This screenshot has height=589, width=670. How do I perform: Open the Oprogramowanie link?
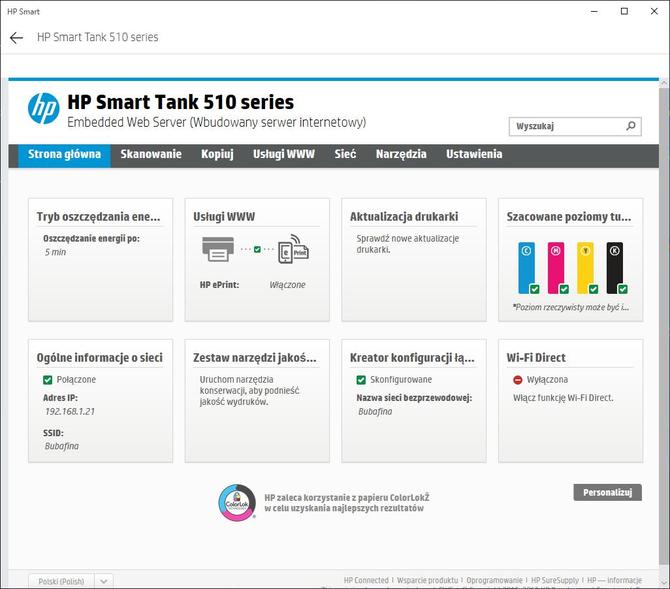[494, 580]
